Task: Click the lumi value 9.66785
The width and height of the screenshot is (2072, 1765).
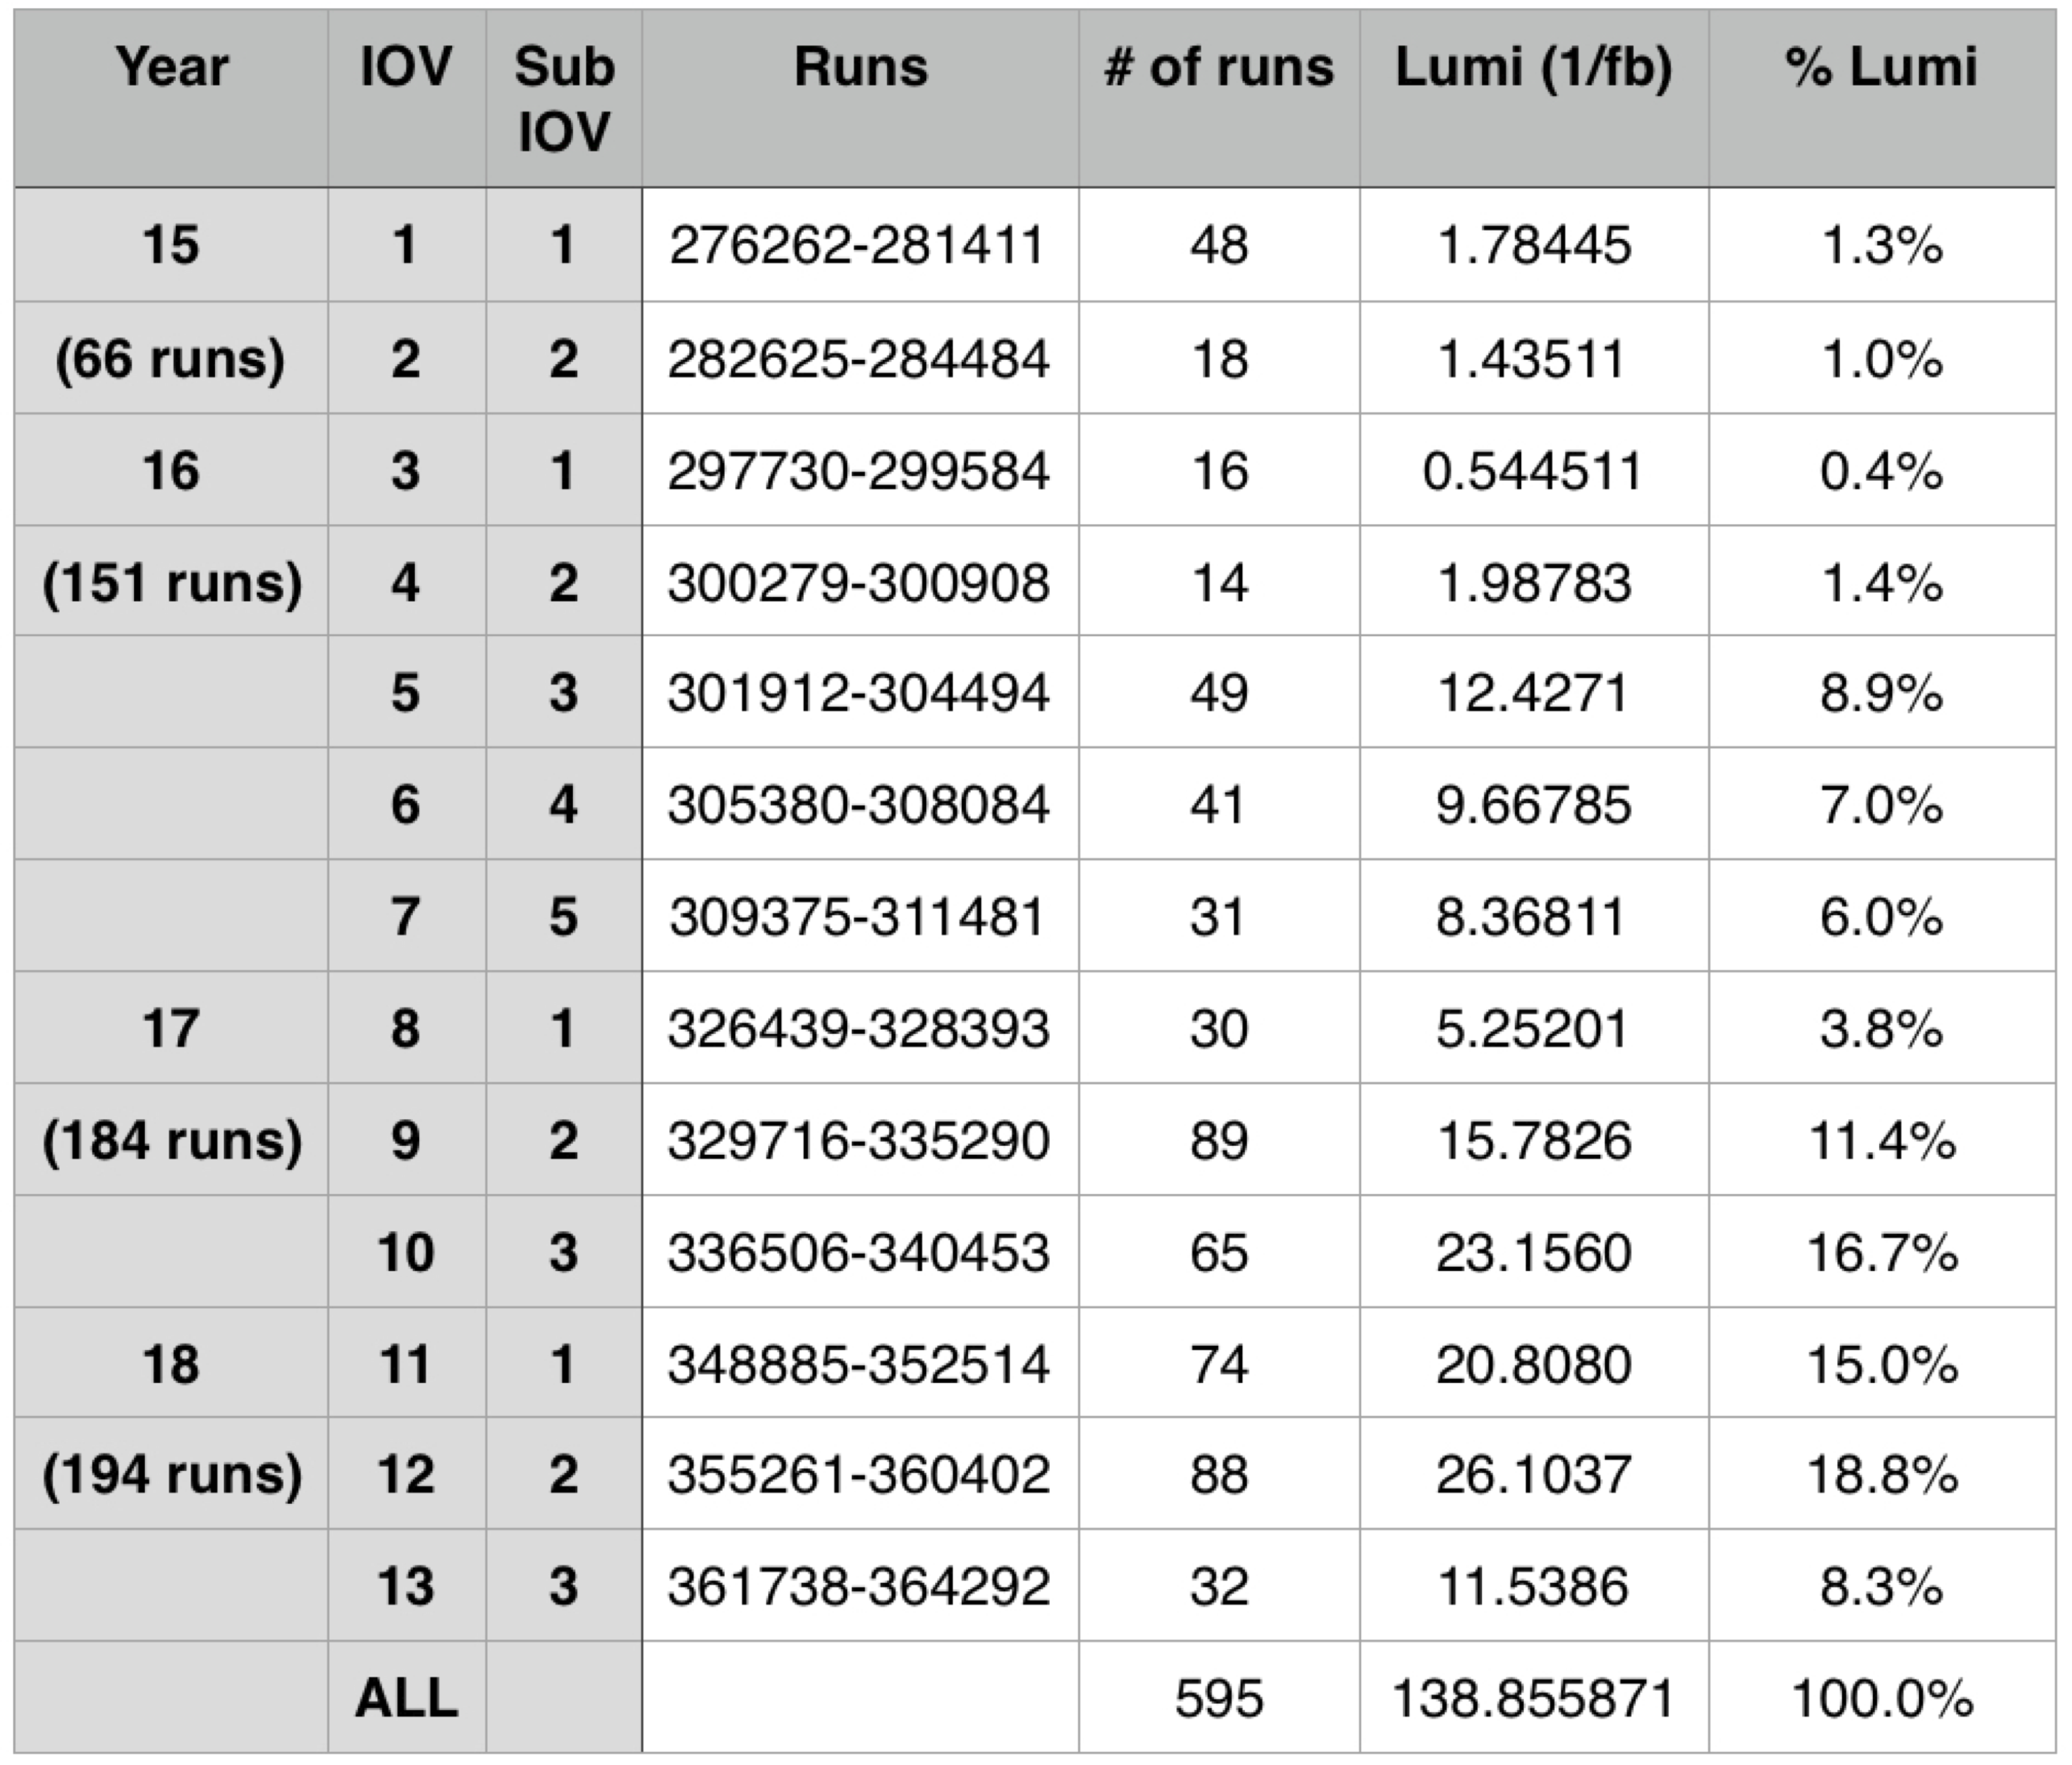Action: 1532,805
